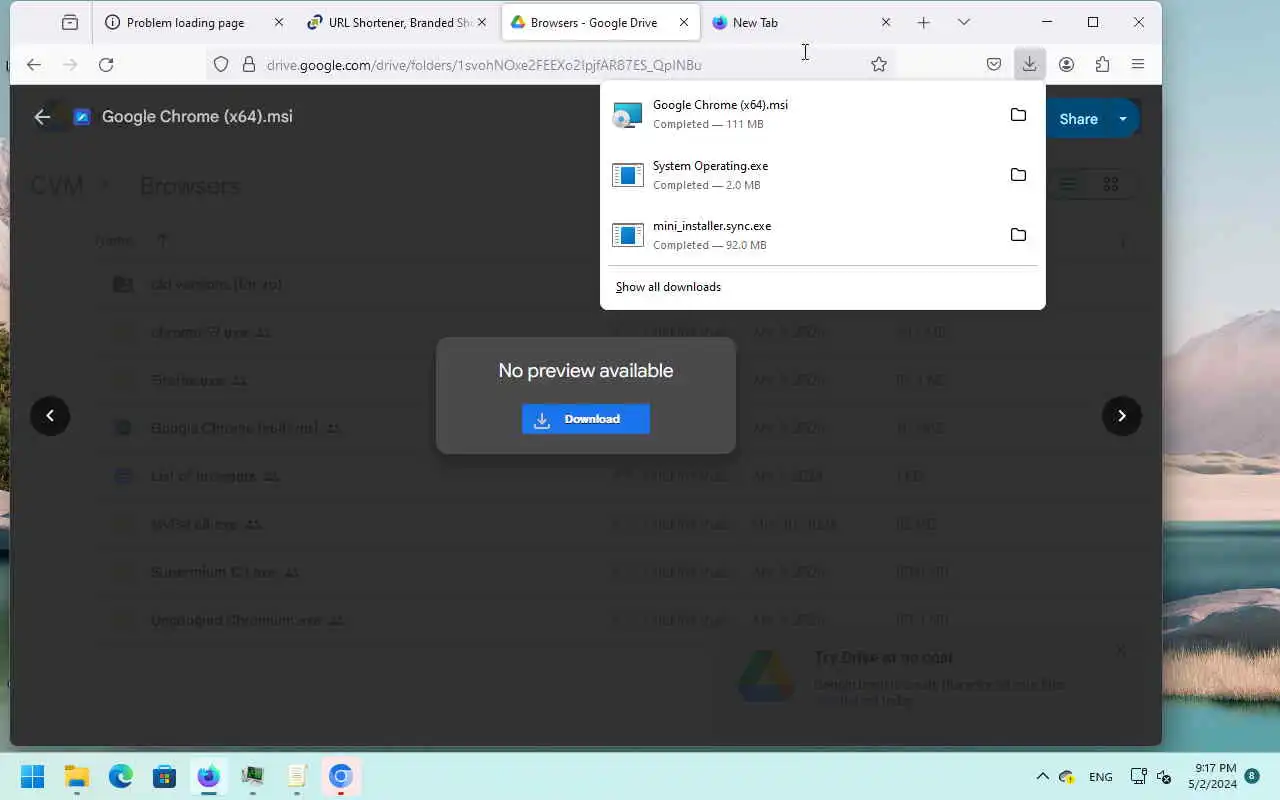Image resolution: width=1280 pixels, height=800 pixels.
Task: Open Microsoft Store from taskbar
Action: pyautogui.click(x=165, y=776)
